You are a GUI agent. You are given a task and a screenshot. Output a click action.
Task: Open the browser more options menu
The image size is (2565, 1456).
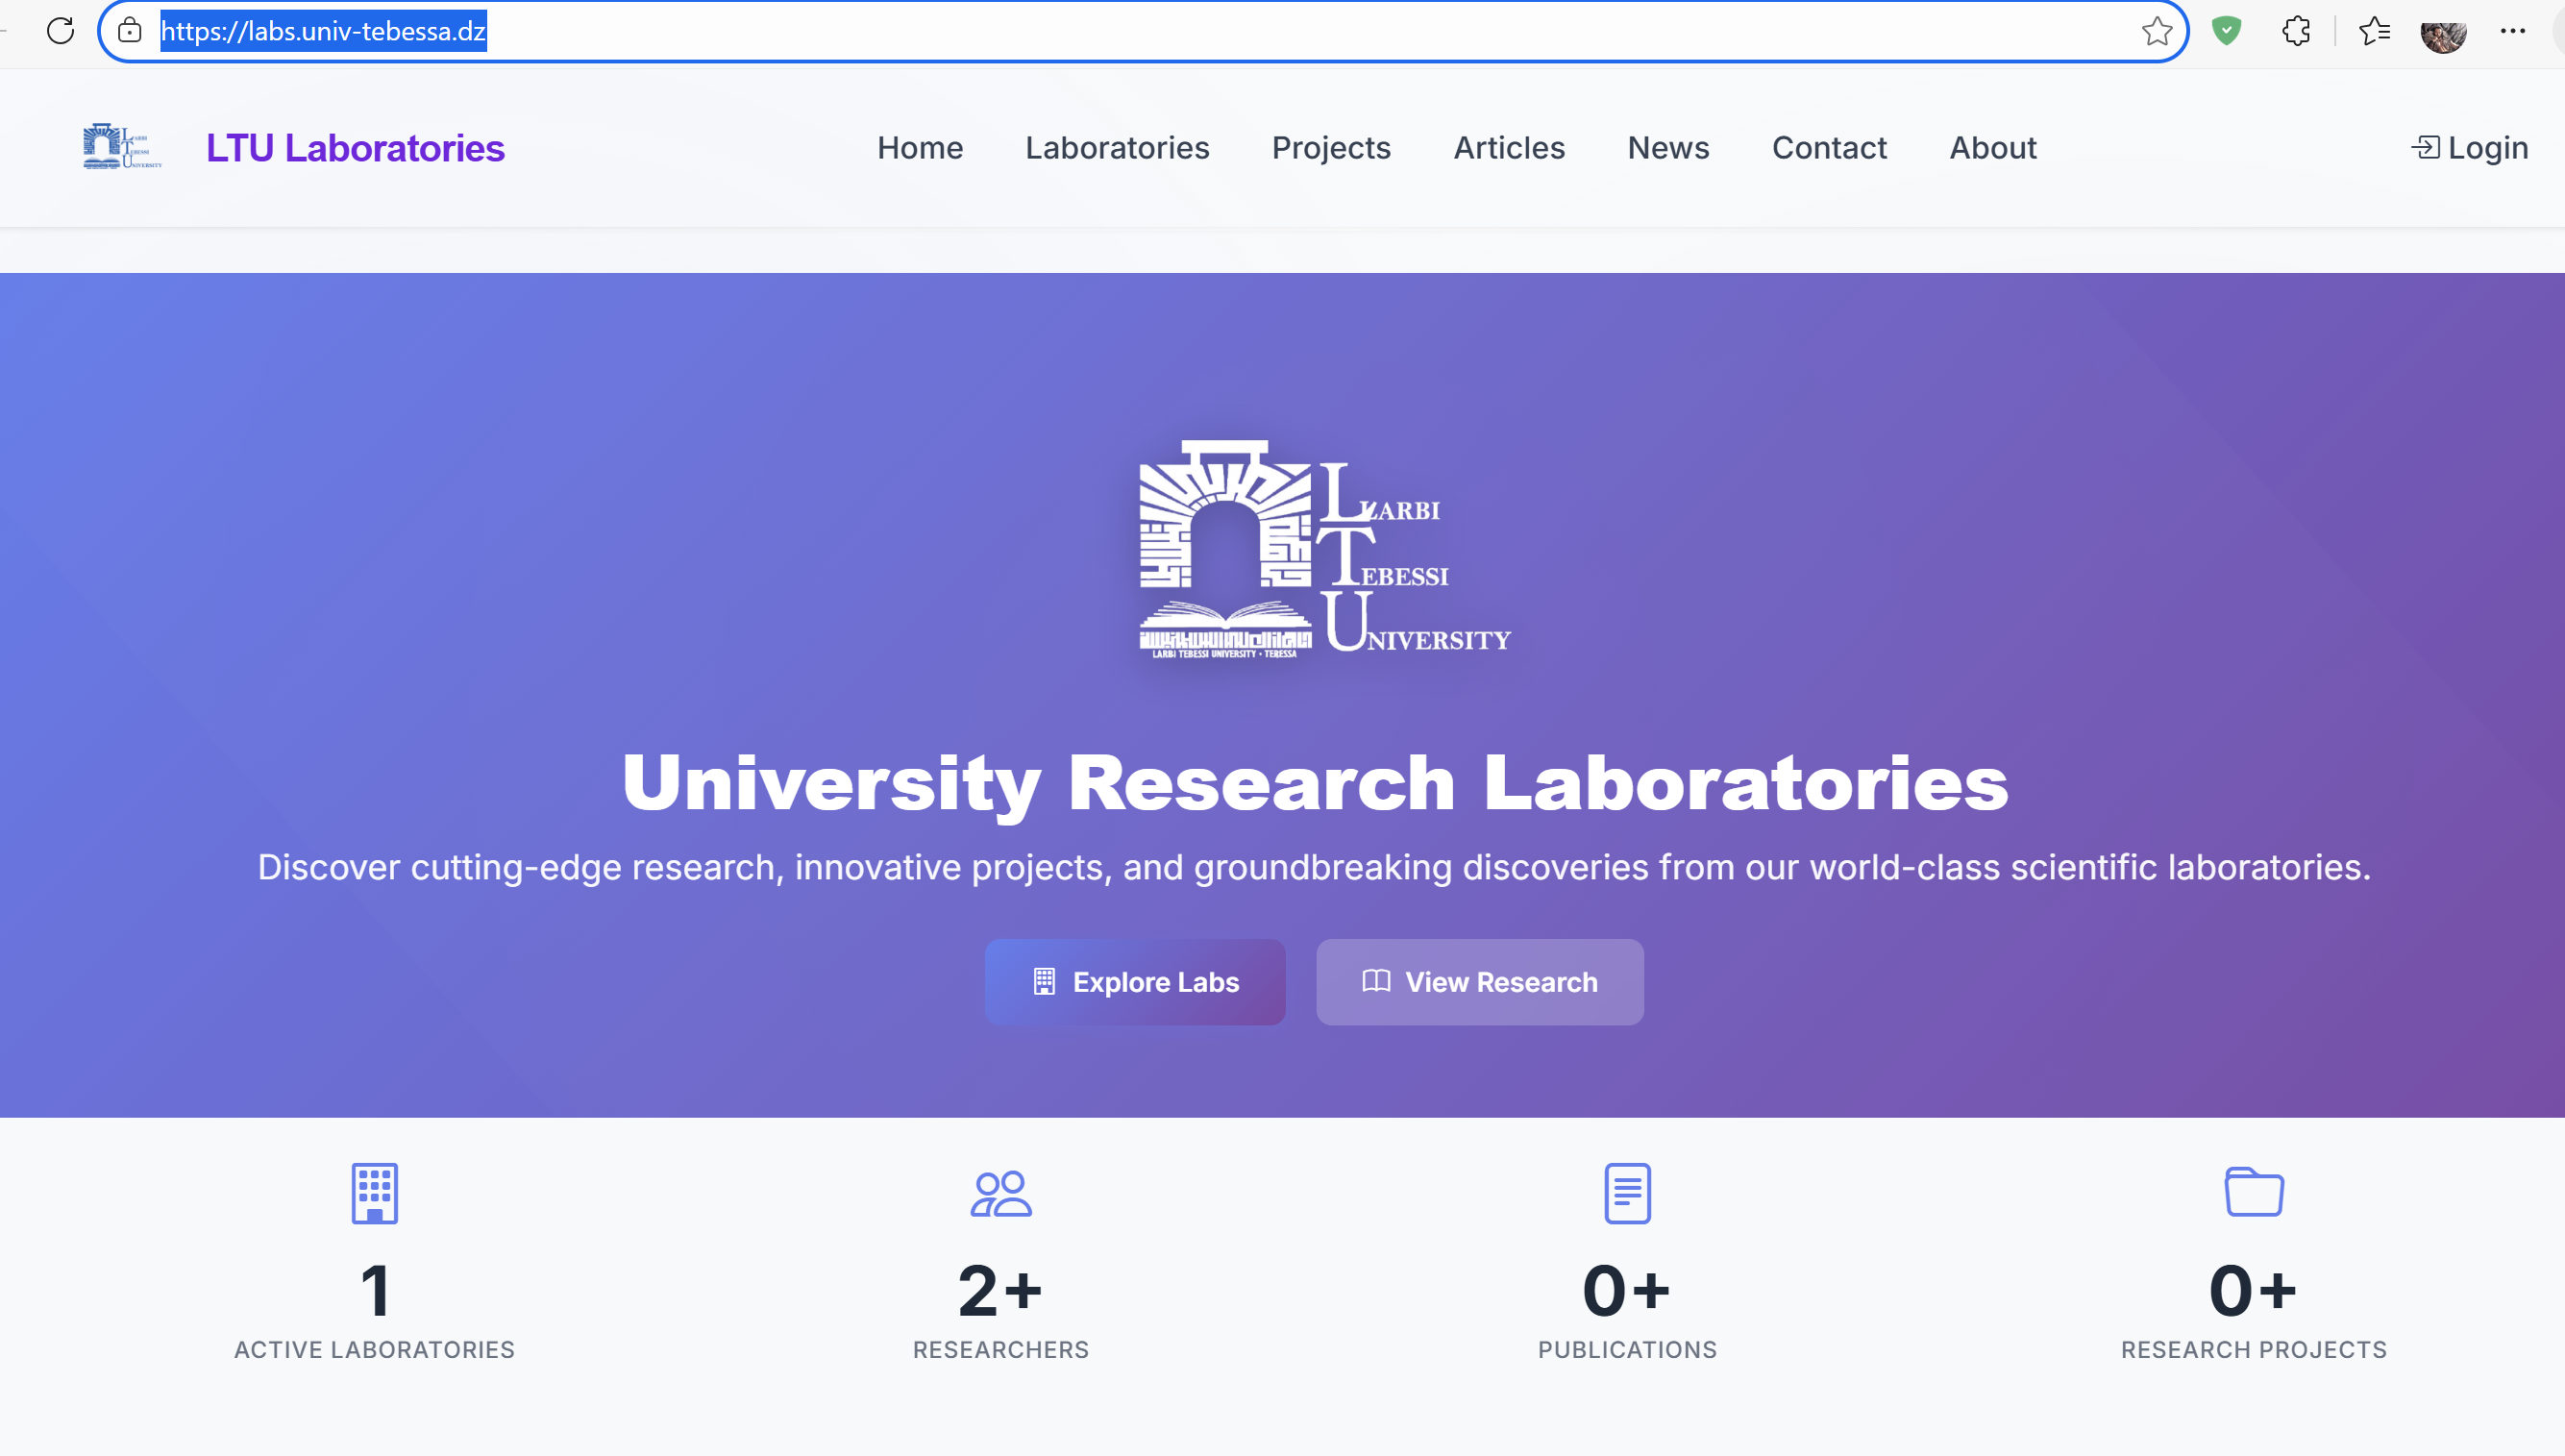pos(2515,31)
